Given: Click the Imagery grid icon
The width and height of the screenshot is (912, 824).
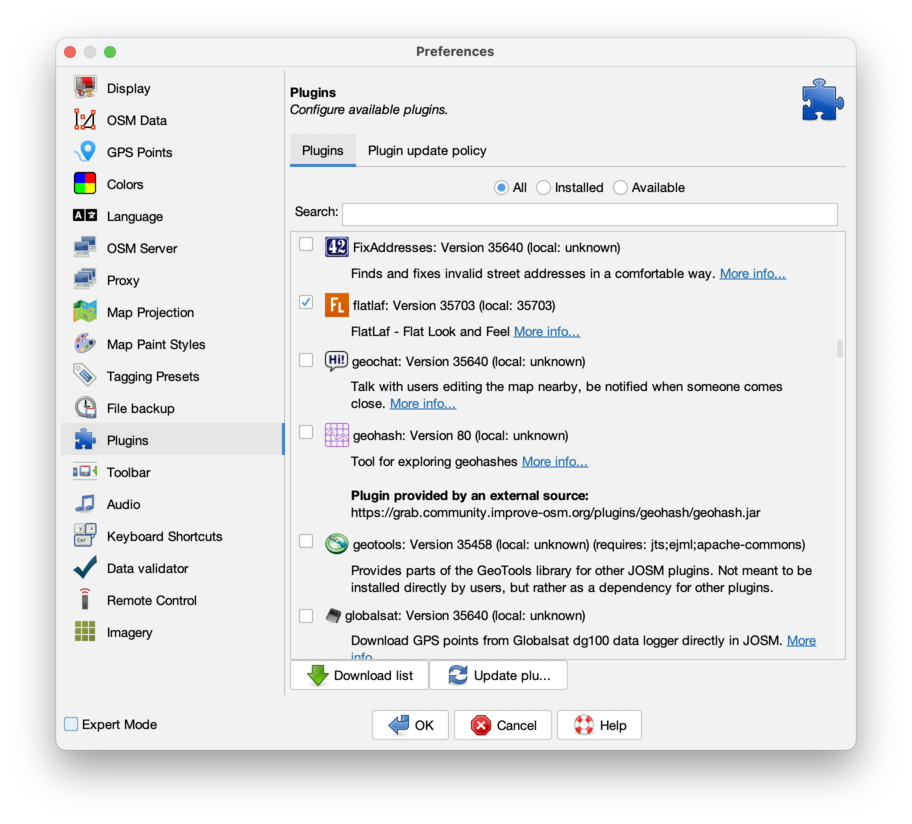Looking at the screenshot, I should point(85,632).
